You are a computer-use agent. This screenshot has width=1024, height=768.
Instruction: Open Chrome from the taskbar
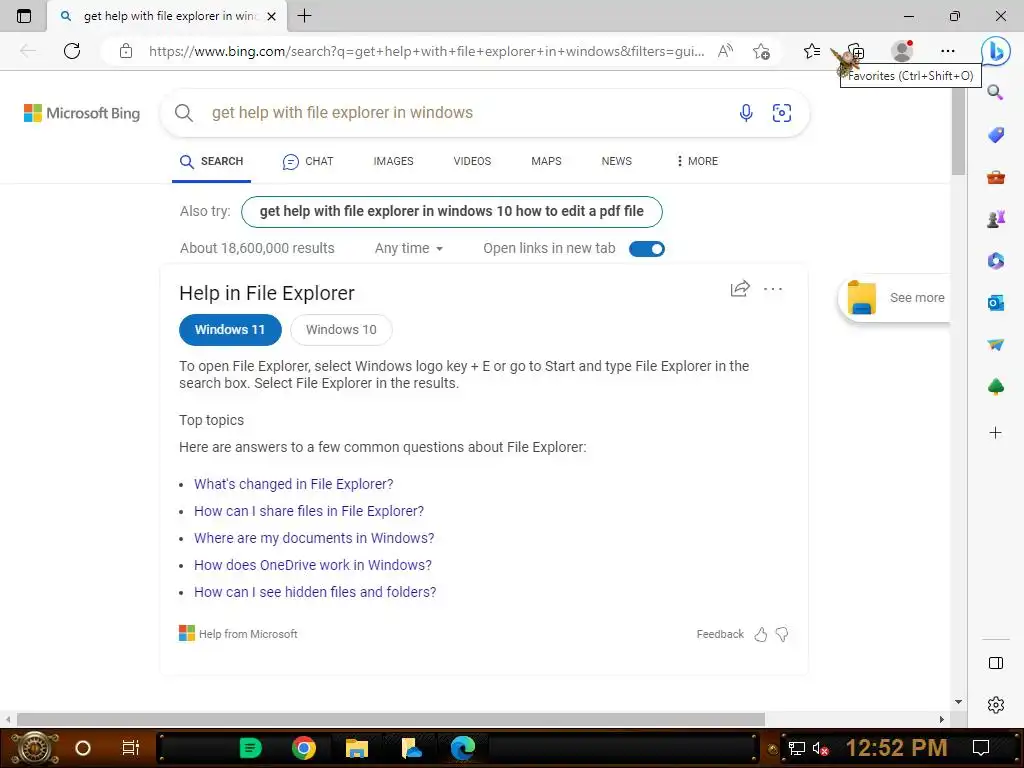pyautogui.click(x=304, y=748)
